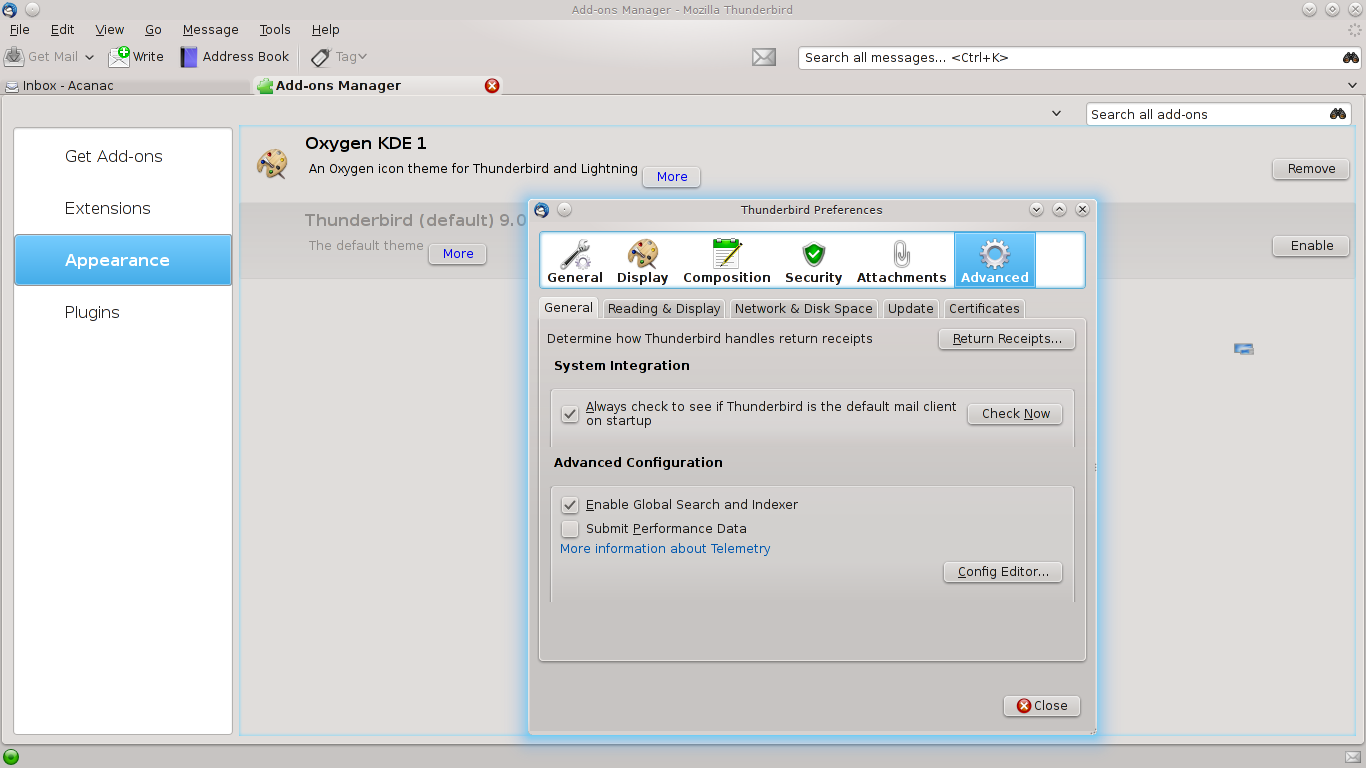Select Extensions in the sidebar

pyautogui.click(x=123, y=208)
